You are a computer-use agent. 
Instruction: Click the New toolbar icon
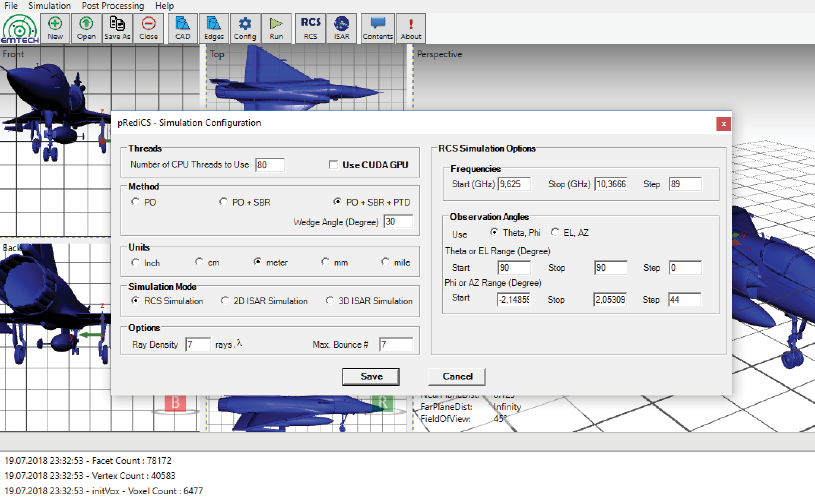(x=55, y=27)
